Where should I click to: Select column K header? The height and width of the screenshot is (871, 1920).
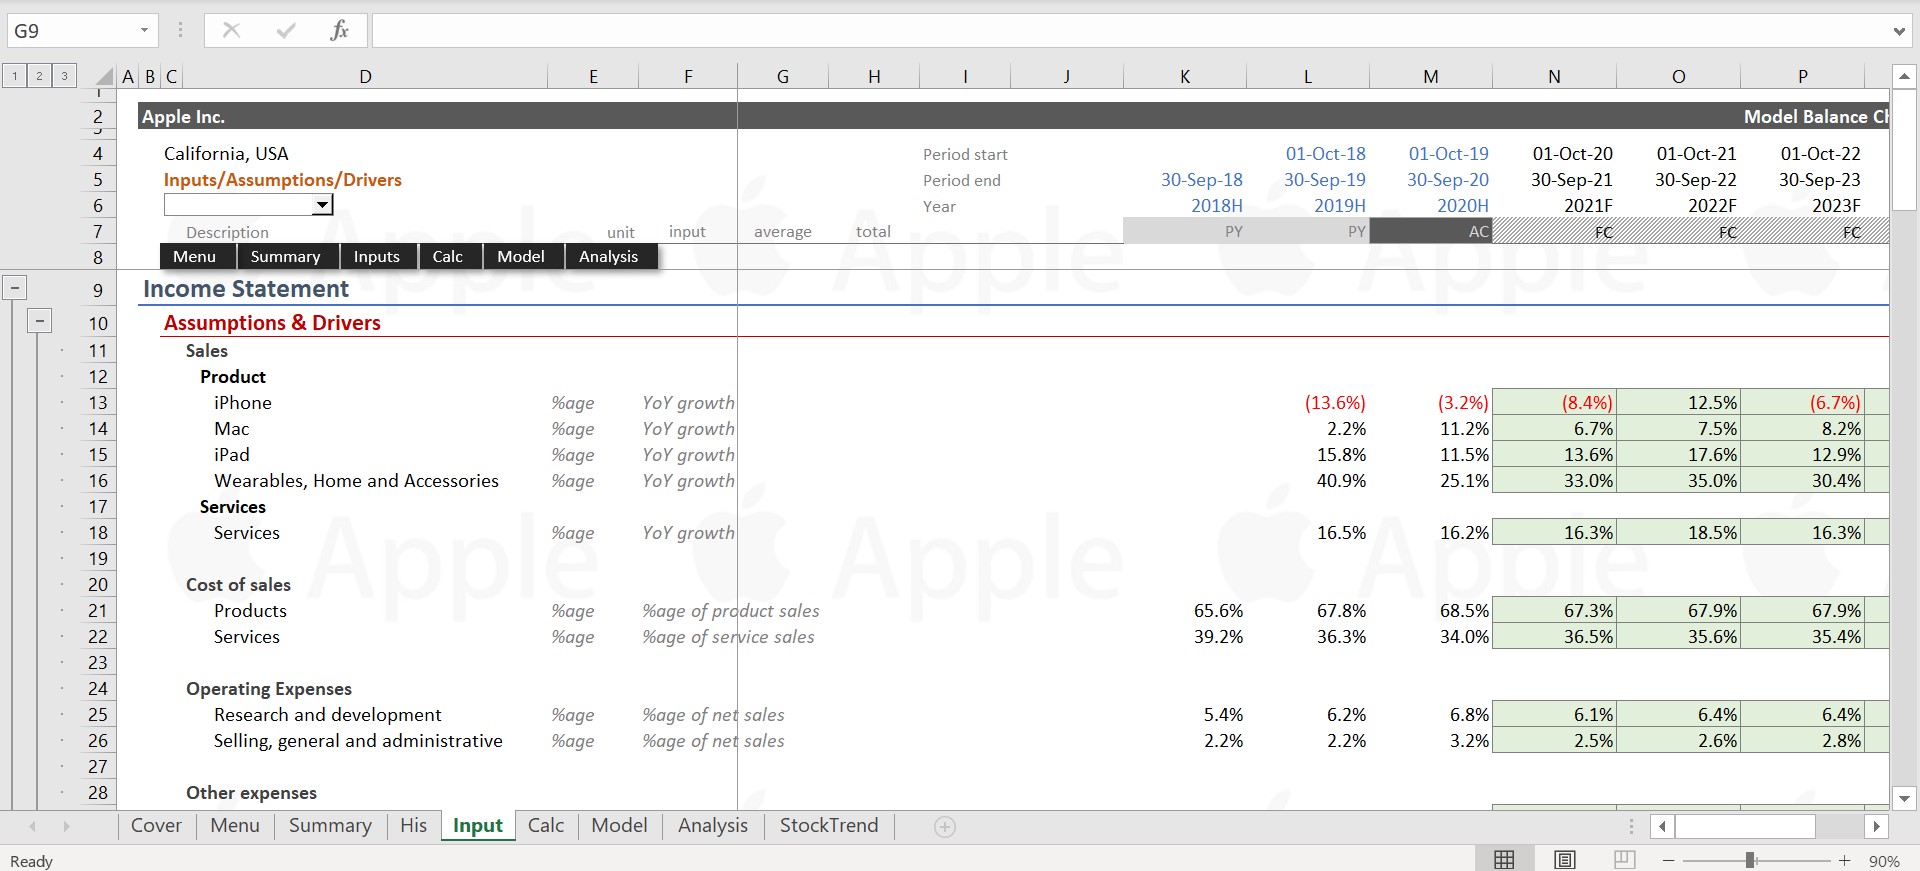[x=1185, y=76]
